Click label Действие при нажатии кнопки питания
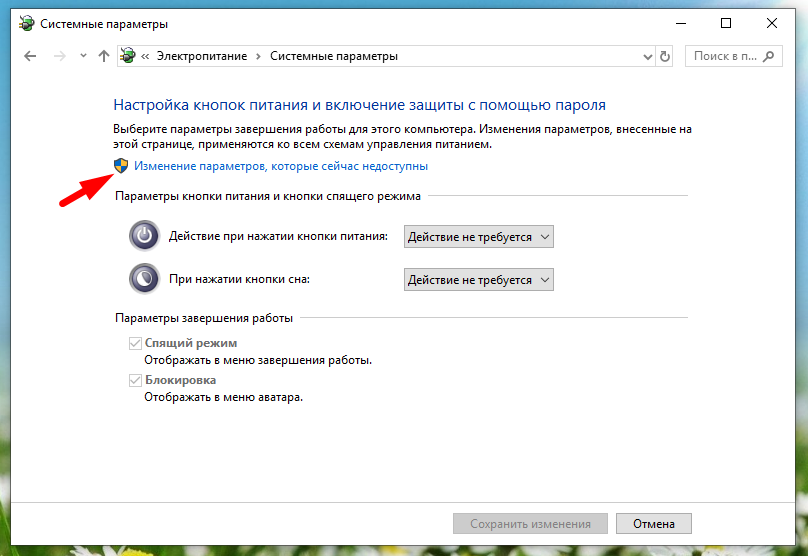The height and width of the screenshot is (556, 808). point(278,236)
